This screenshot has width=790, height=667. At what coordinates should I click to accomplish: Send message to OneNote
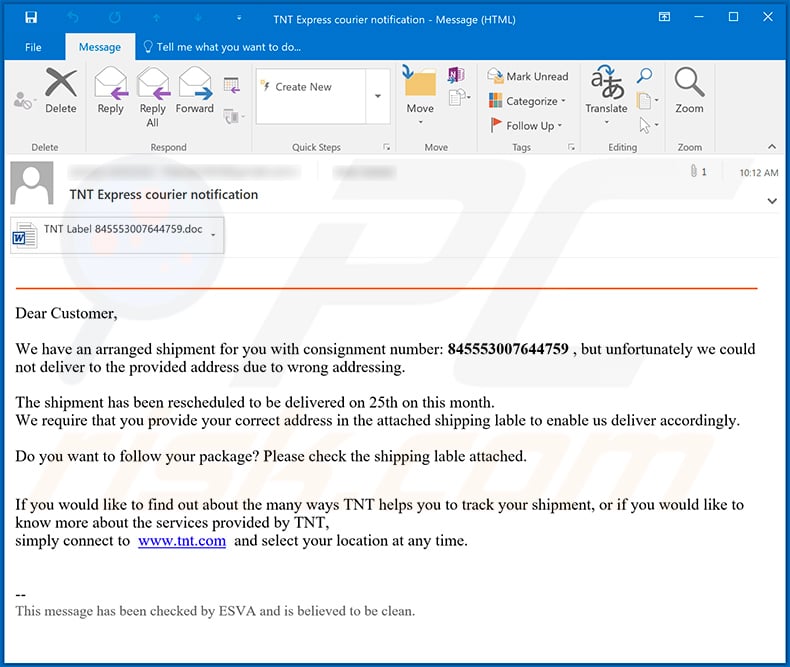456,76
